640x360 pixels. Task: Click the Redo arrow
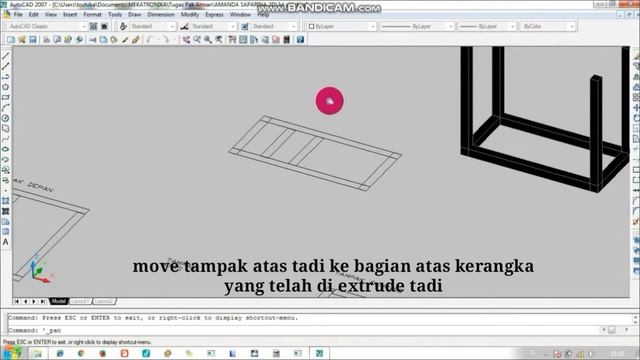coord(165,40)
